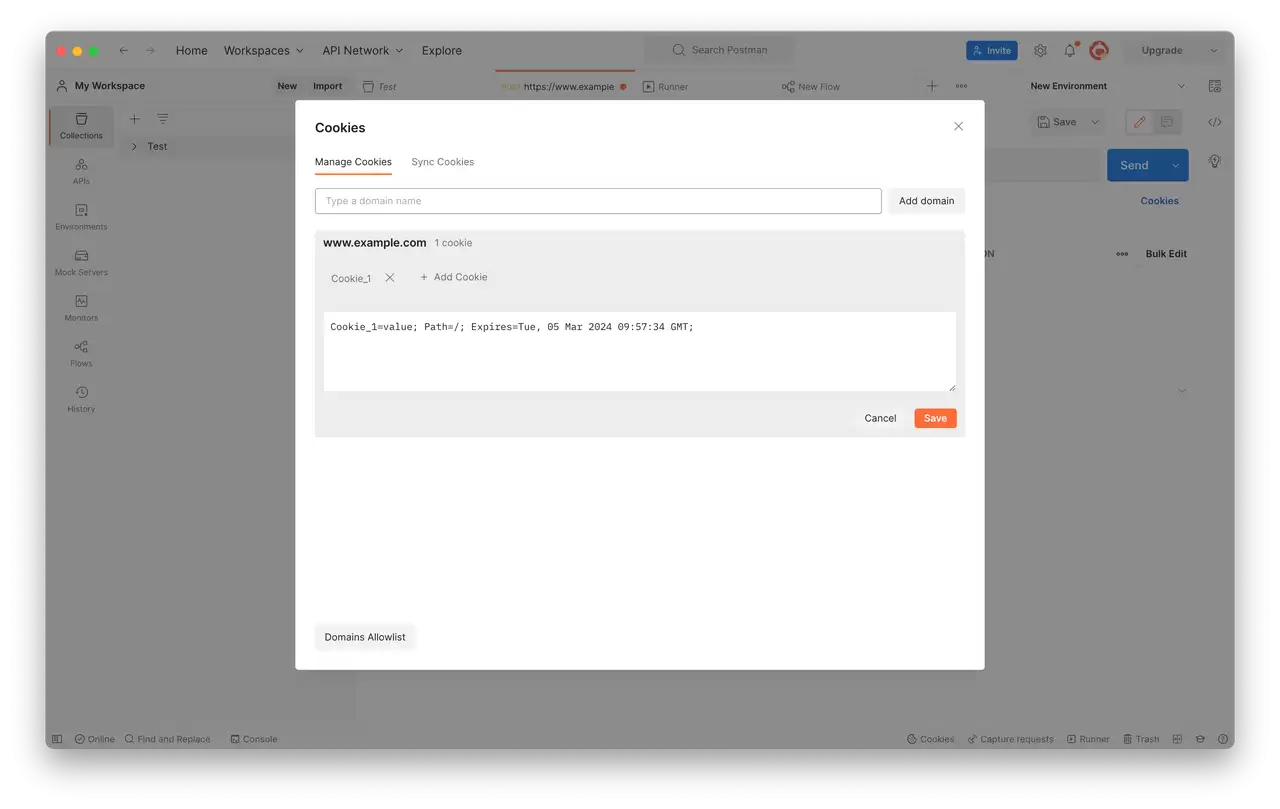Expand the Test collection tree item
1280x809 pixels.
[134, 146]
